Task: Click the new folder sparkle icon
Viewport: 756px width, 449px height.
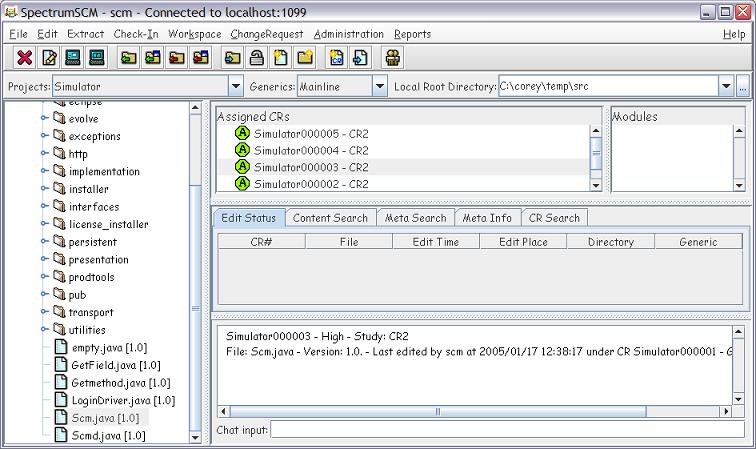Action: [x=305, y=58]
